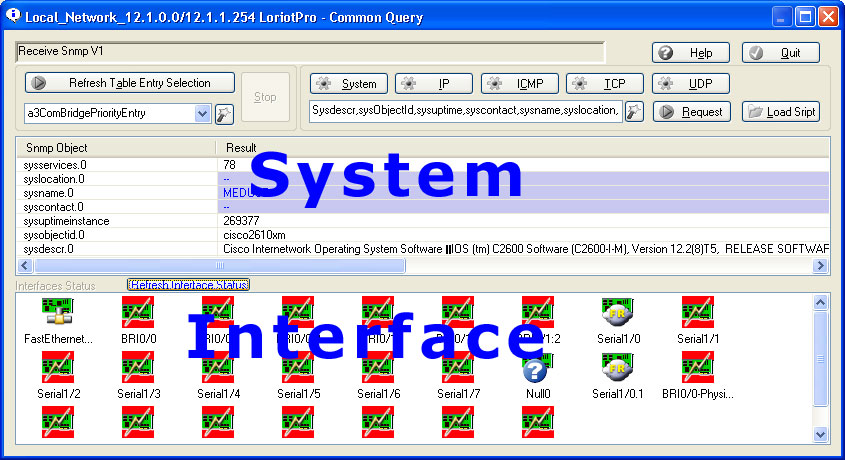Select the Serial1/3 interface icon
Image resolution: width=845 pixels, height=460 pixels.
click(x=138, y=367)
